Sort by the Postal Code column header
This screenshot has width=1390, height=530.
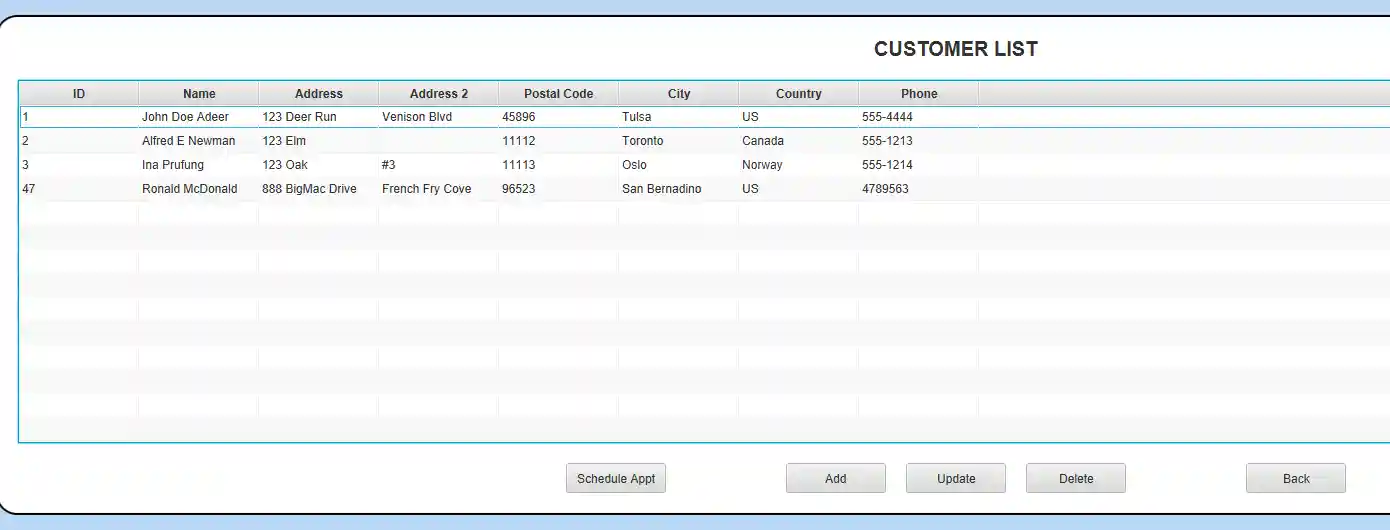click(x=559, y=93)
